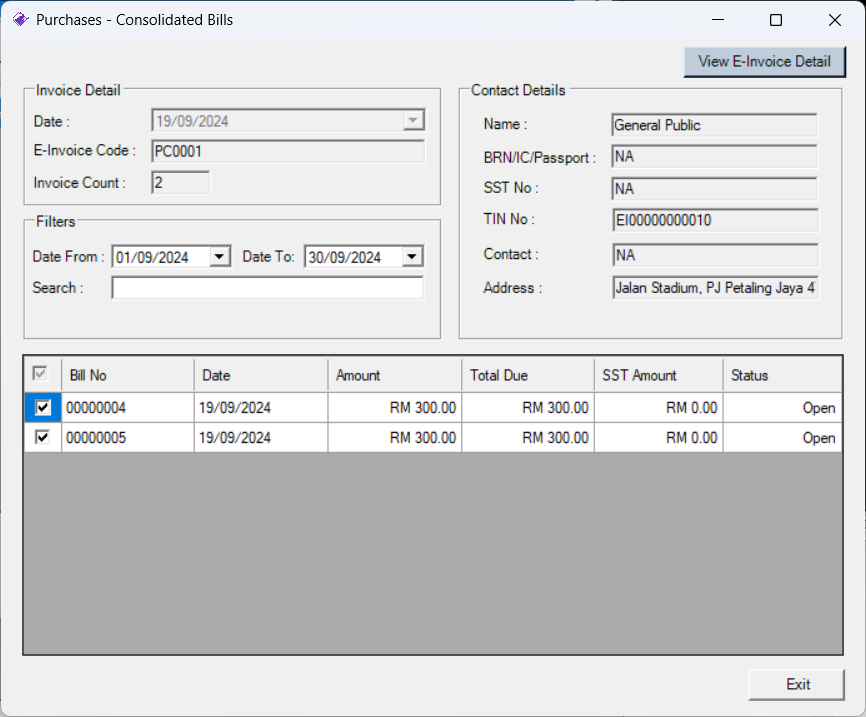The width and height of the screenshot is (866, 717).
Task: Open the Date From dropdown calendar
Action: point(220,257)
